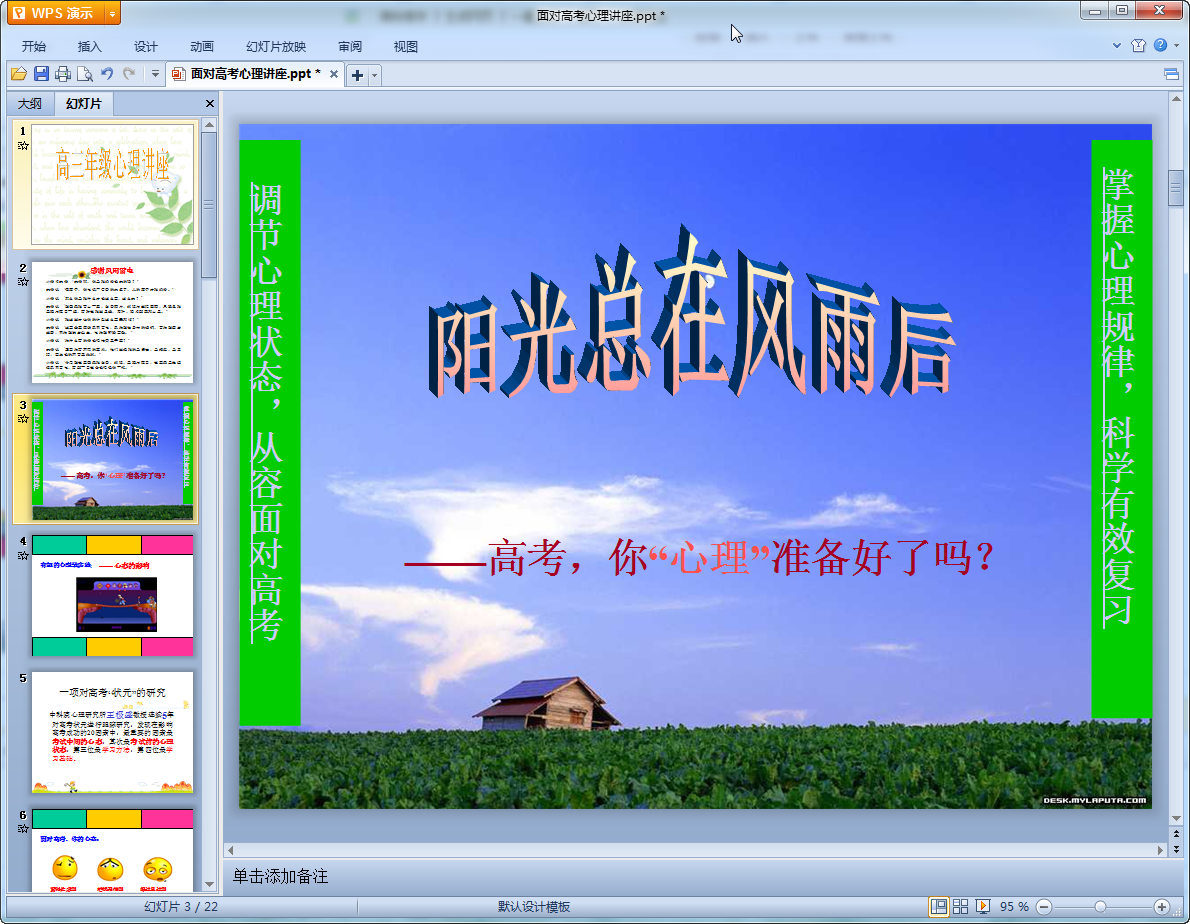This screenshot has width=1190, height=924.
Task: Select slide 1 thumbnail 高三年级心理讲座
Action: pyautogui.click(x=112, y=184)
